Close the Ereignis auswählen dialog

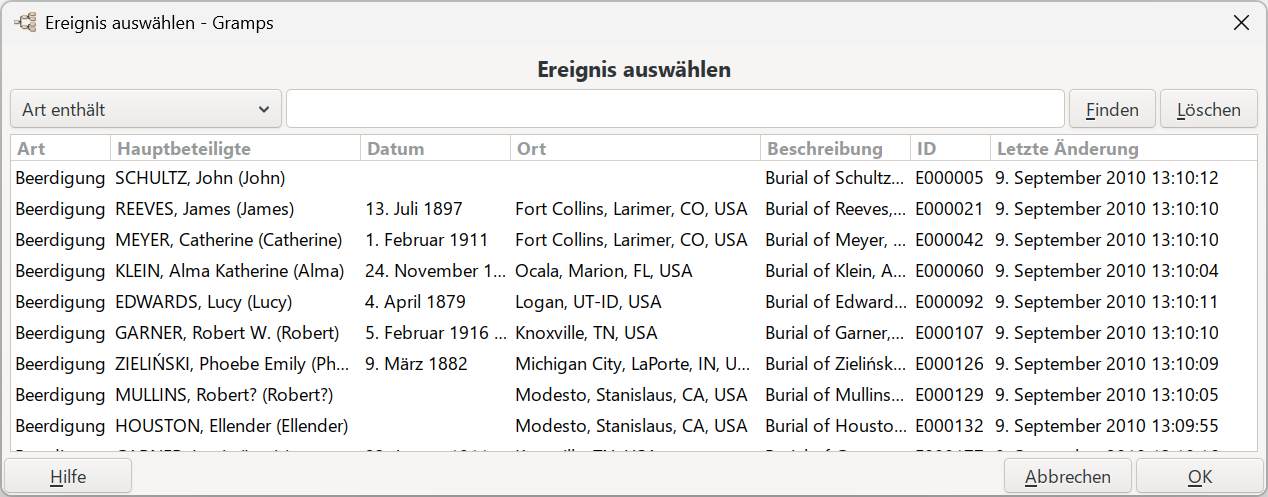(x=1241, y=22)
